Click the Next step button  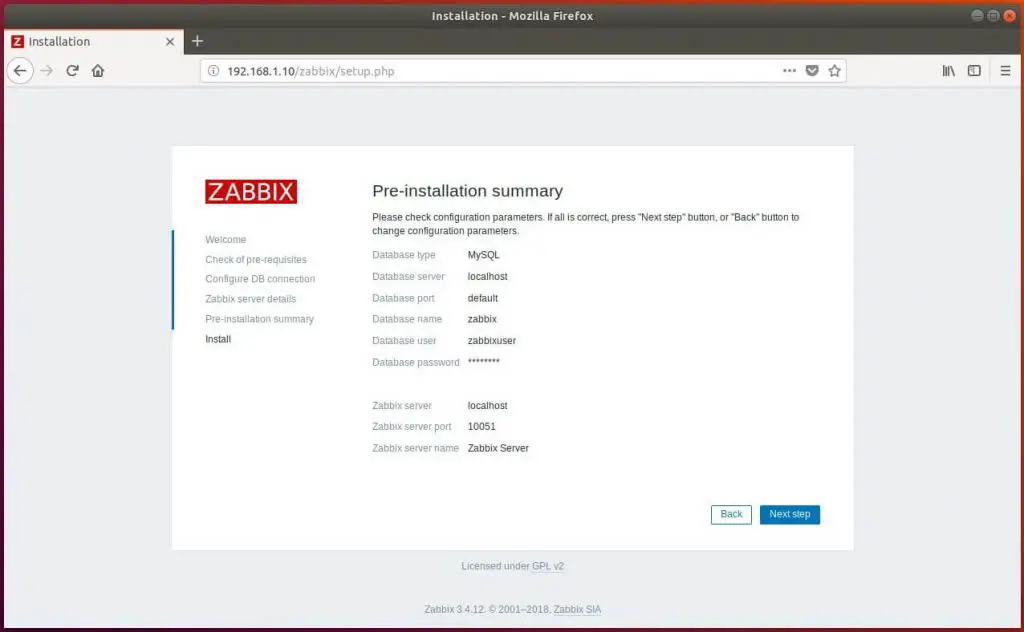click(790, 514)
